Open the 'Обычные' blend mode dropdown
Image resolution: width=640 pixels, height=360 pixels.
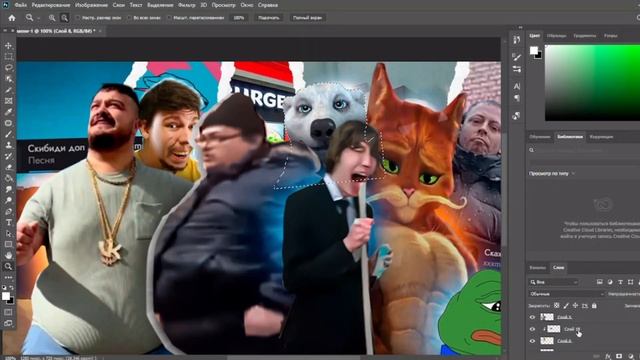566,294
